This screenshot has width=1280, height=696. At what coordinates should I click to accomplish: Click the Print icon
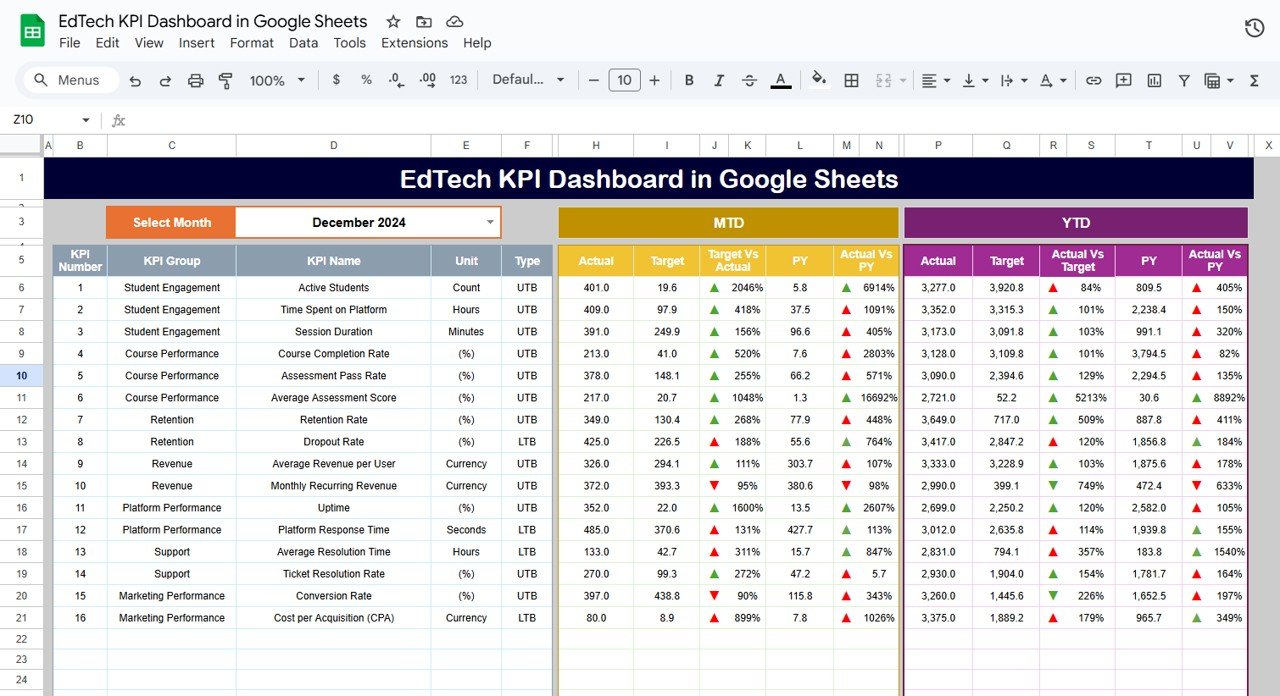pos(195,80)
